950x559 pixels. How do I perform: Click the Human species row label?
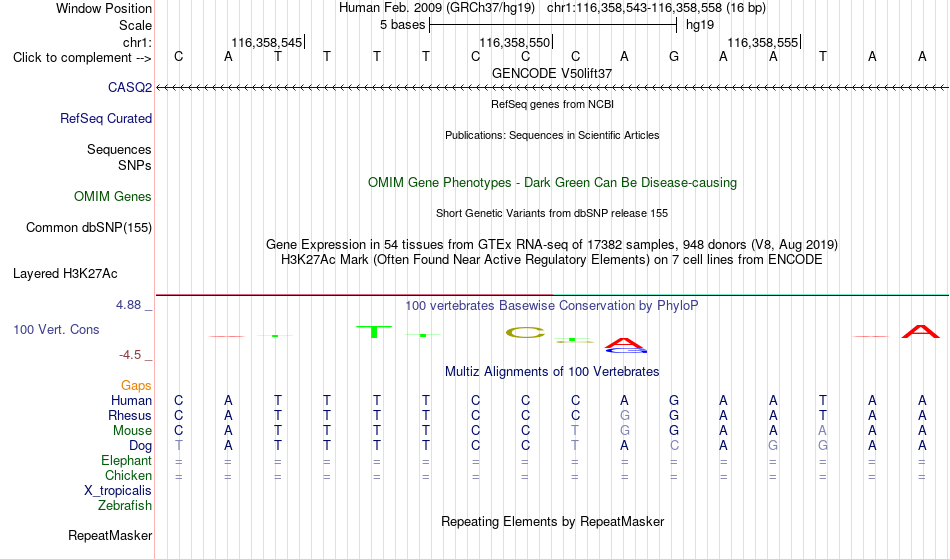pyautogui.click(x=131, y=400)
